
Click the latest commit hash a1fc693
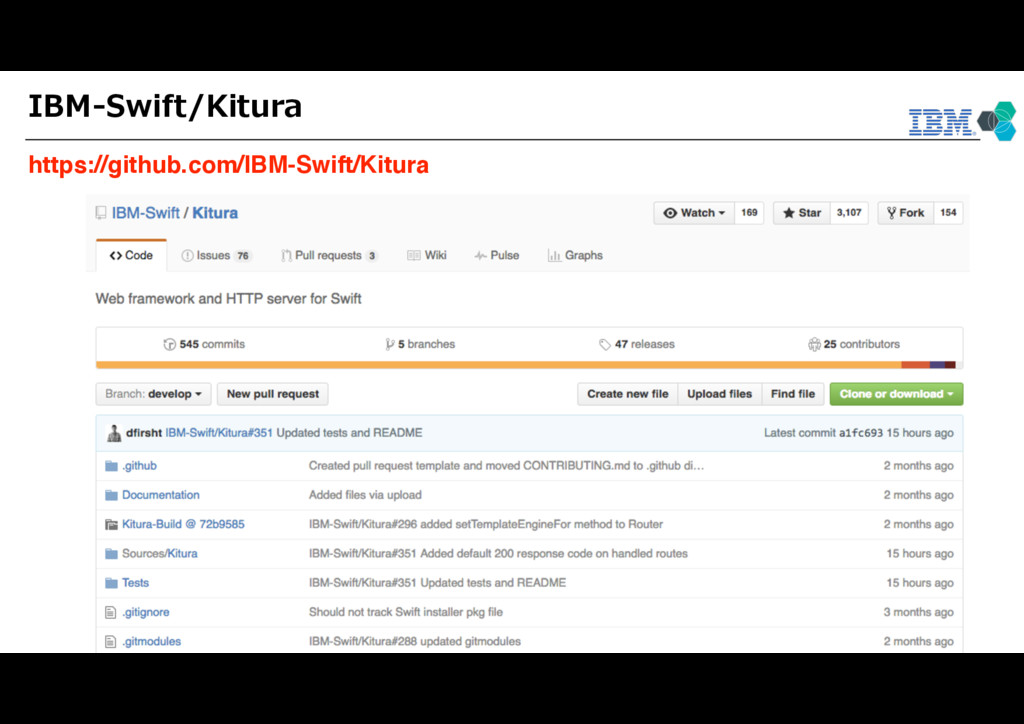click(860, 433)
